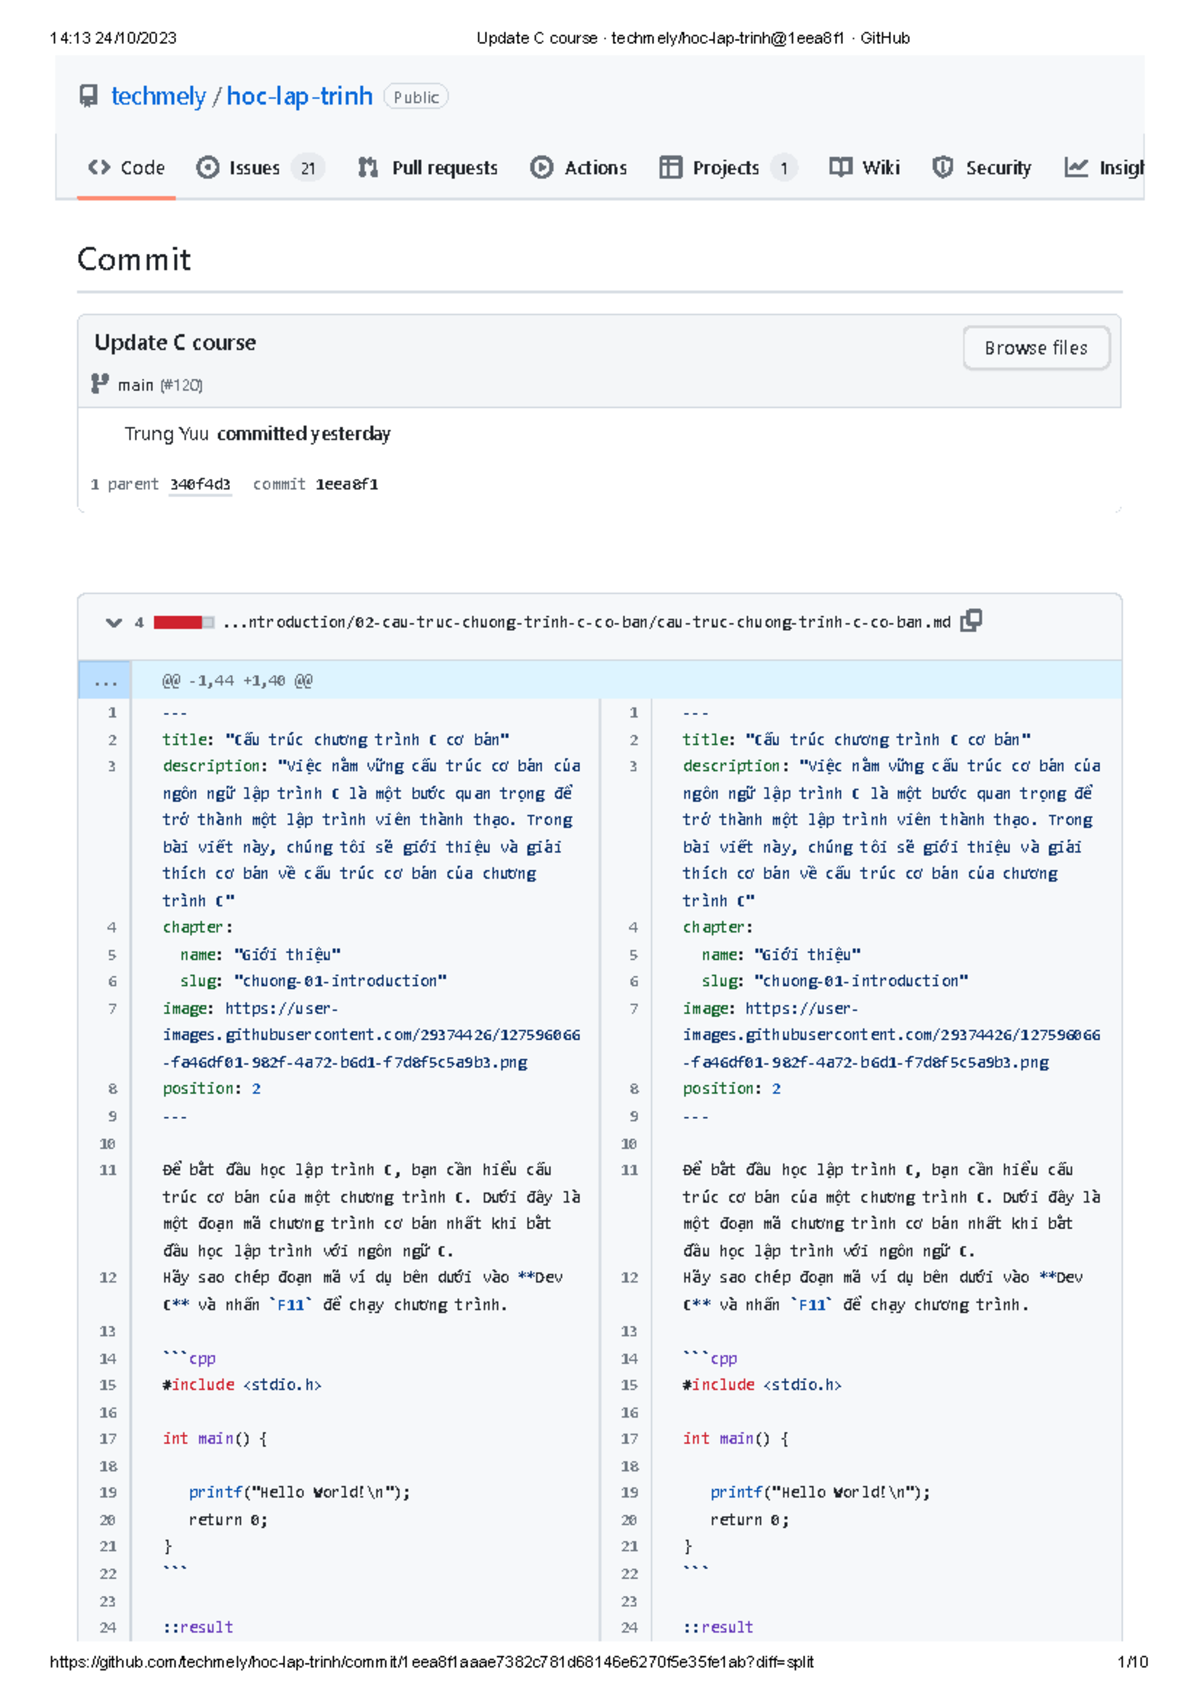The height and width of the screenshot is (1698, 1200).
Task: Click the Actions play icon
Action: point(541,167)
